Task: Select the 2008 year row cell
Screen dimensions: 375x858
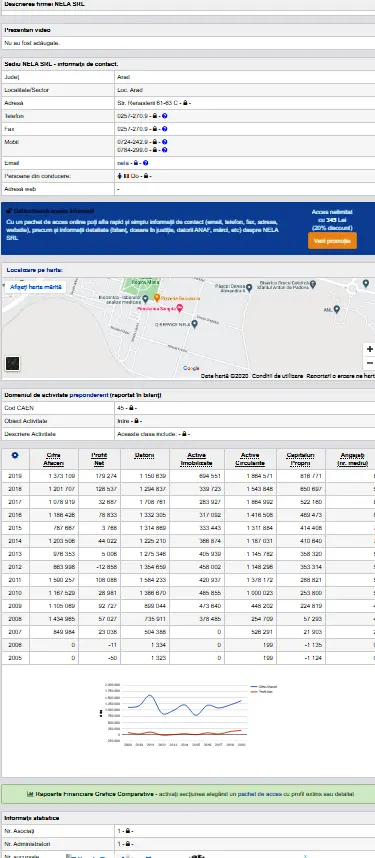Action: coord(15,619)
